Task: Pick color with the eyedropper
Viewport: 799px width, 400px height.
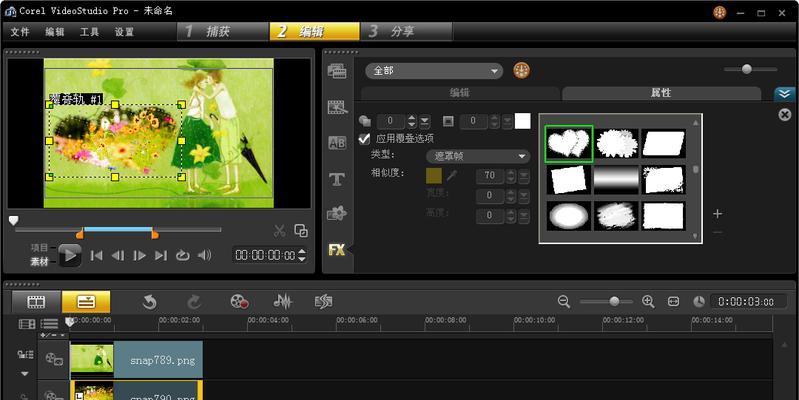Action: [x=451, y=175]
